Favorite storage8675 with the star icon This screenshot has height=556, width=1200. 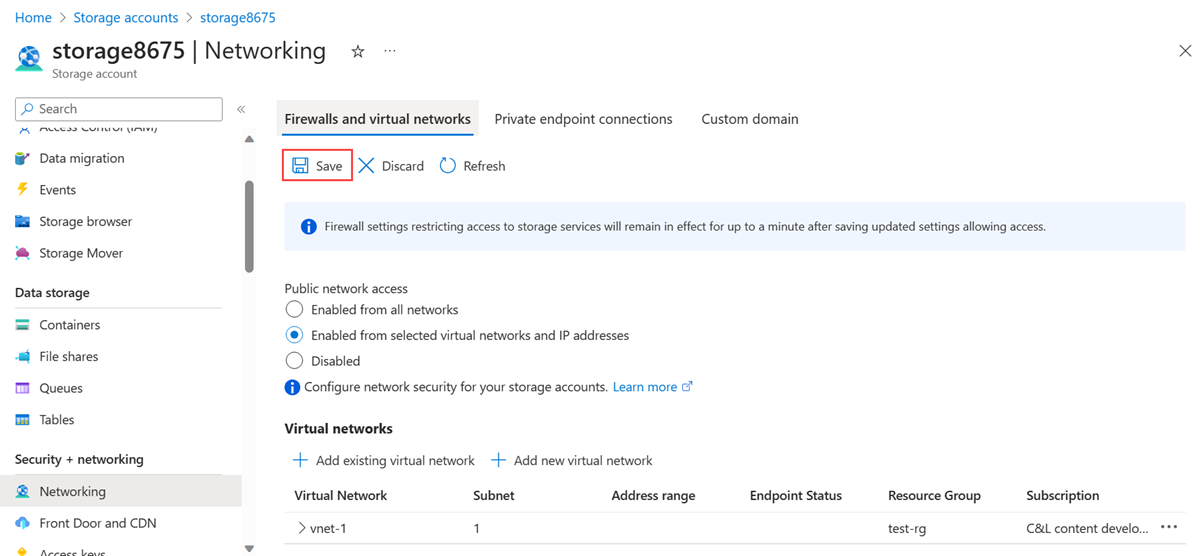[x=358, y=52]
